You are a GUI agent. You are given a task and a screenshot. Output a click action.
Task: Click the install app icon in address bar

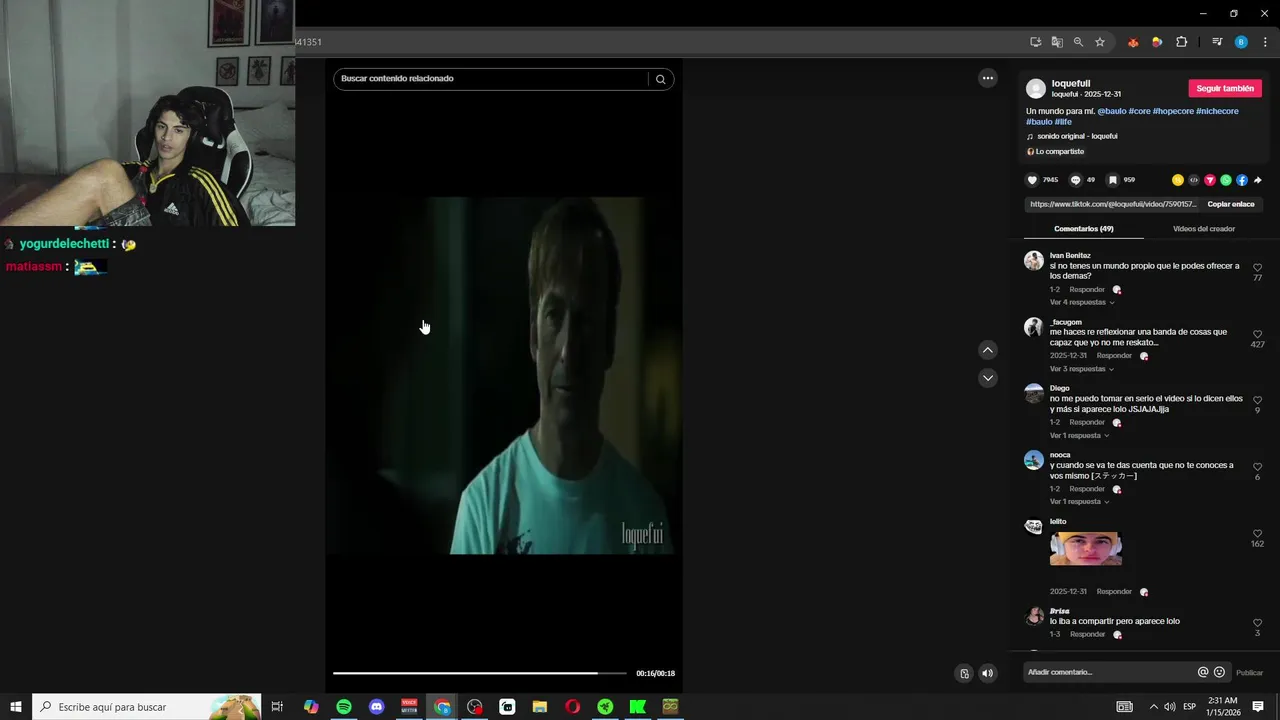pos(1036,42)
